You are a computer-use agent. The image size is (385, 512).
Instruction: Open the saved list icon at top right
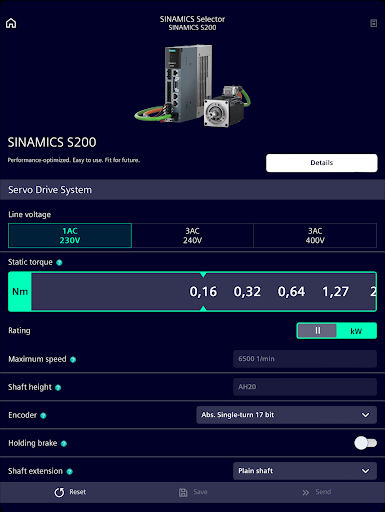(x=373, y=23)
